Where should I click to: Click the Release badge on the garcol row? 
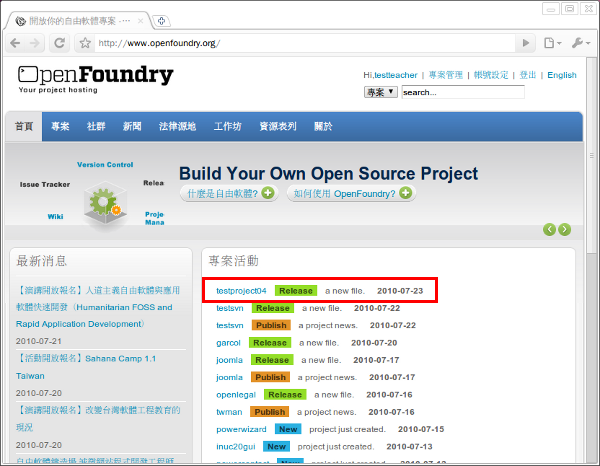tap(270, 343)
